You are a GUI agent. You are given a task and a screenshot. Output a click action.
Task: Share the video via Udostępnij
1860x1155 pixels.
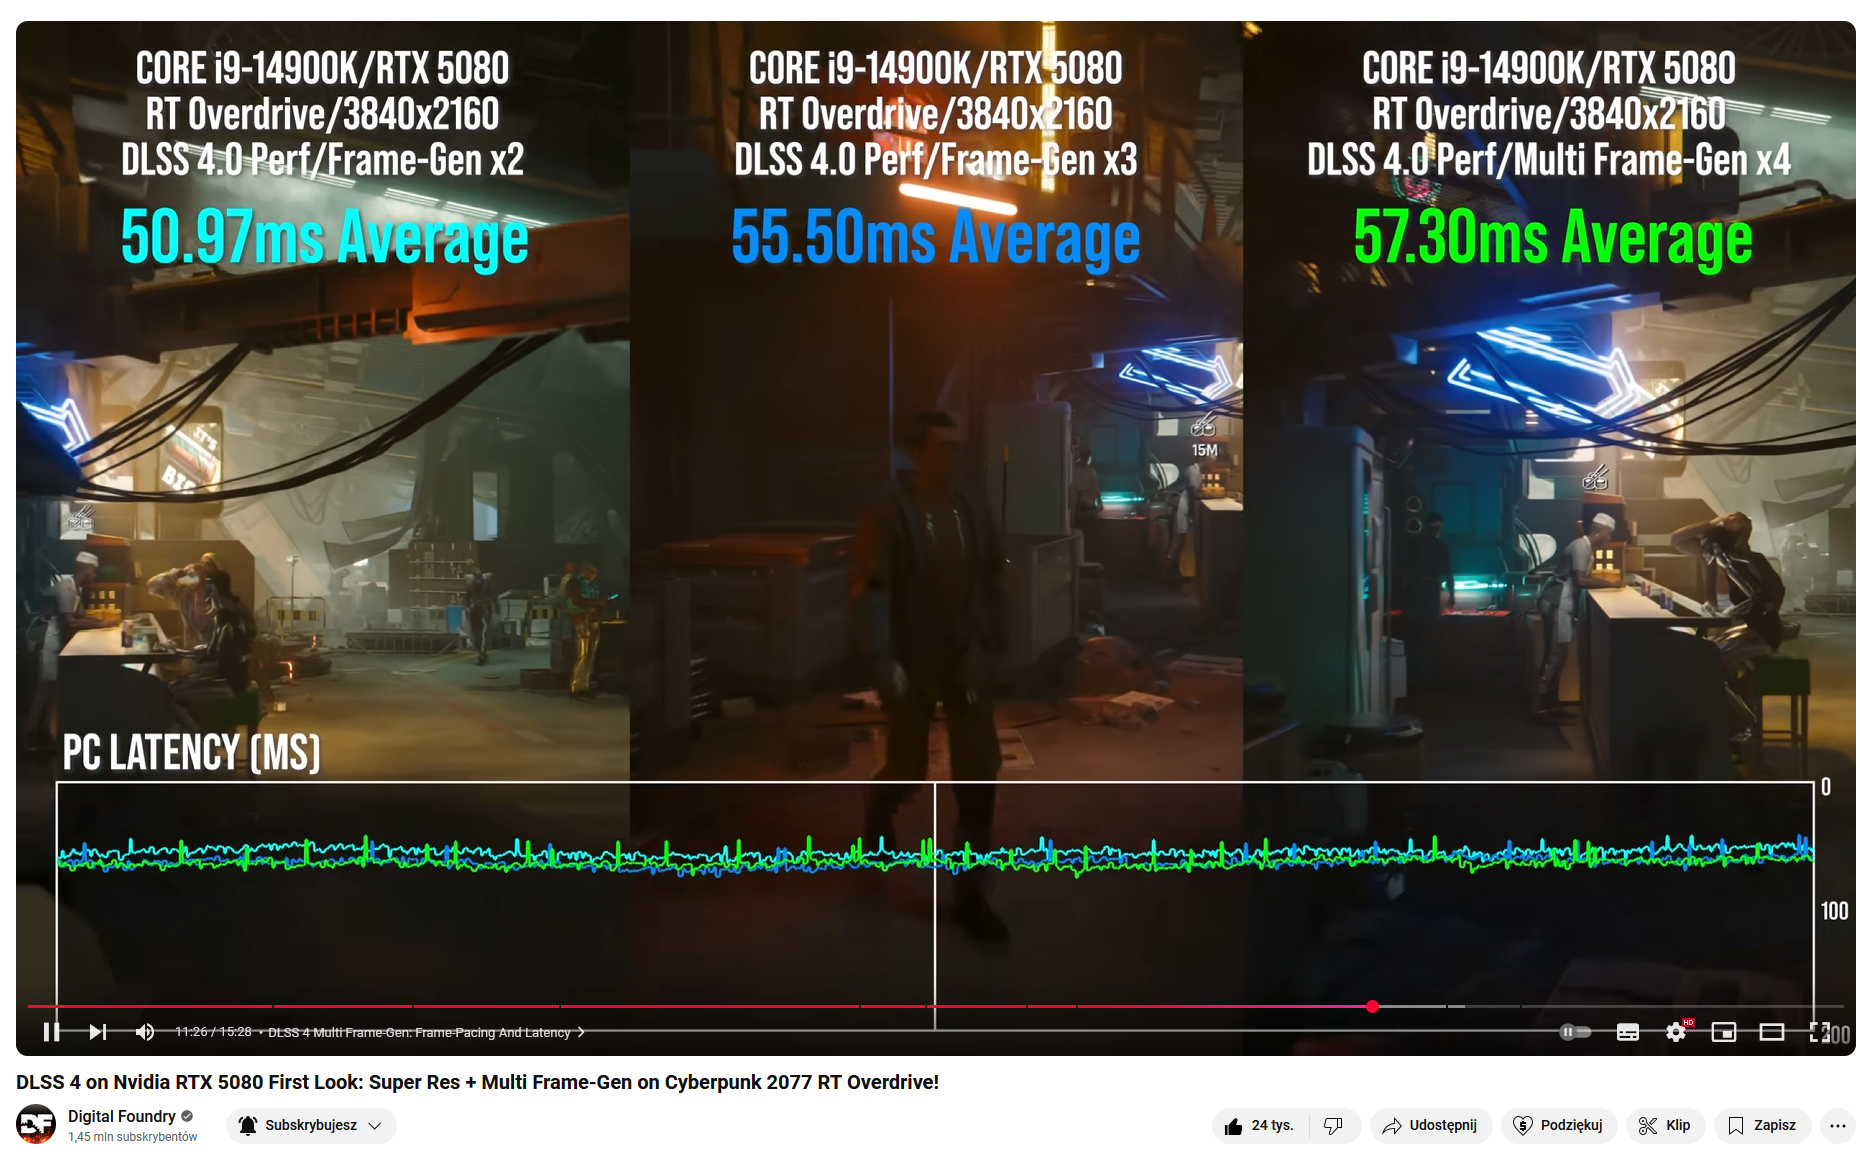point(1431,1126)
